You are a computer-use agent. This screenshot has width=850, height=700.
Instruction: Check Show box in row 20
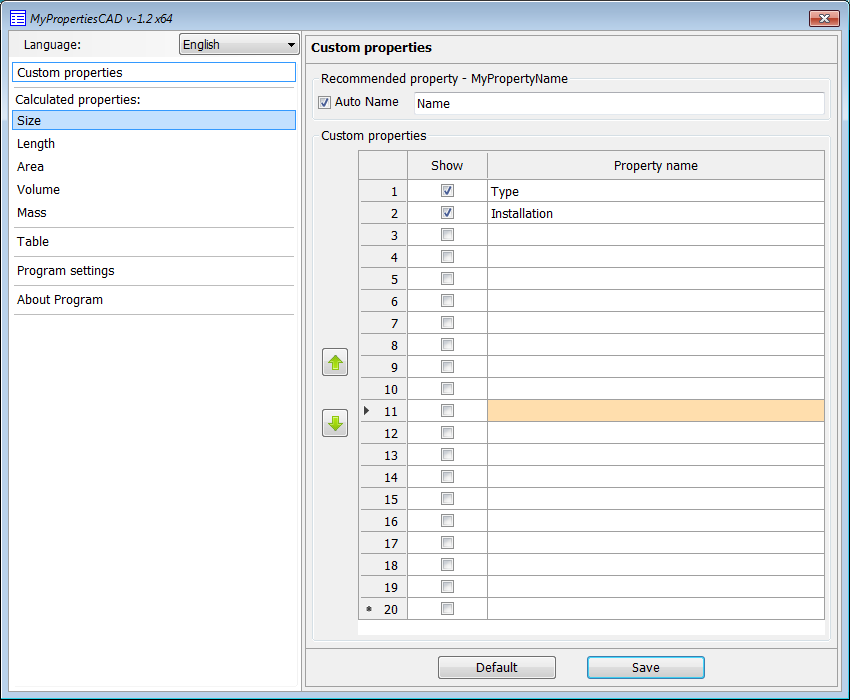click(447, 608)
